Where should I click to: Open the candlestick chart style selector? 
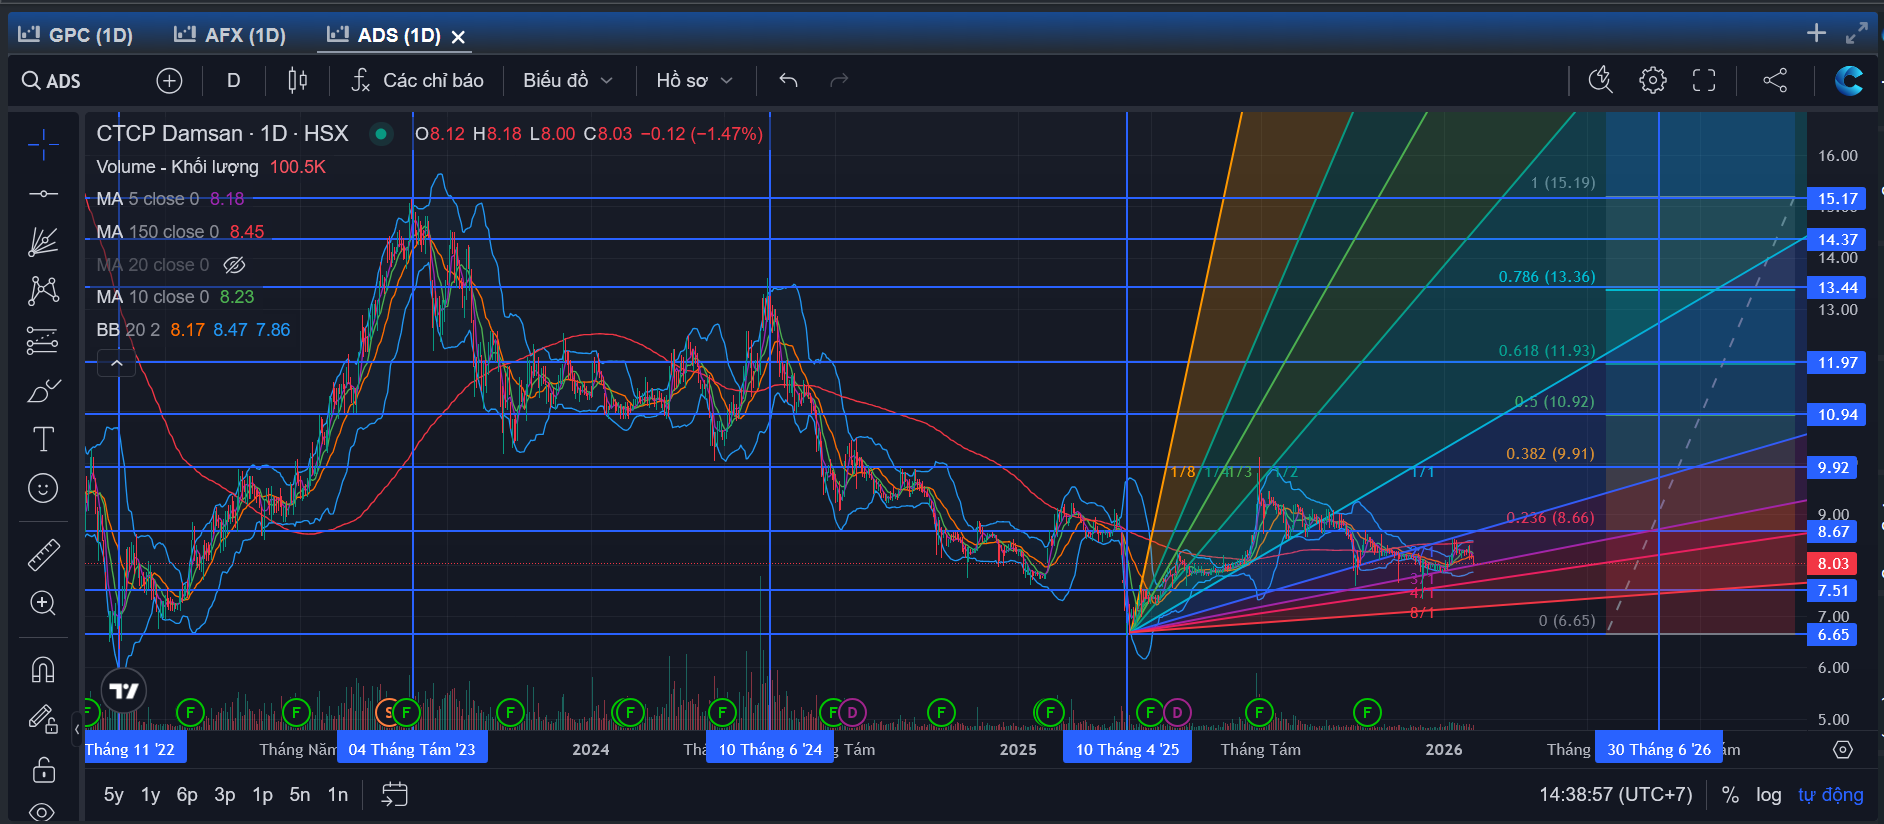point(297,81)
